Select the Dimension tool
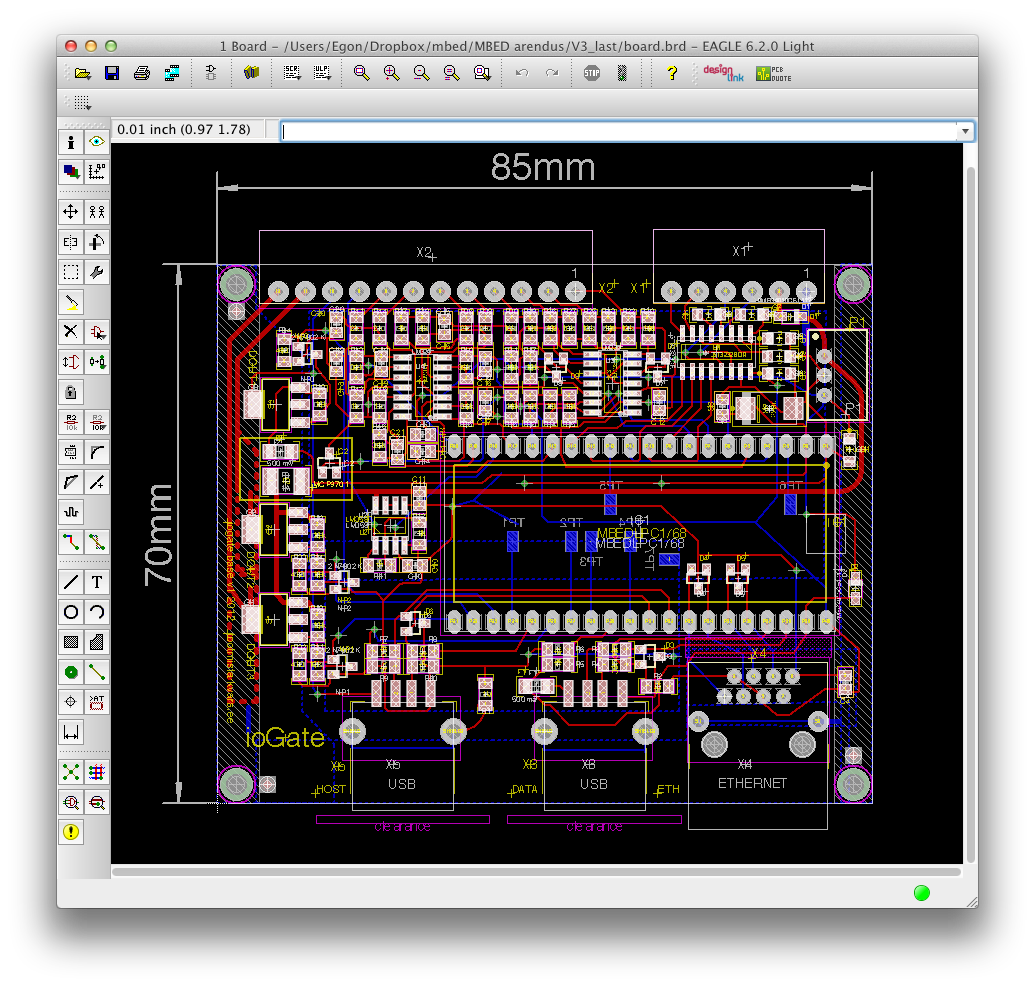Screen dimensions: 1035x987 tap(71, 732)
